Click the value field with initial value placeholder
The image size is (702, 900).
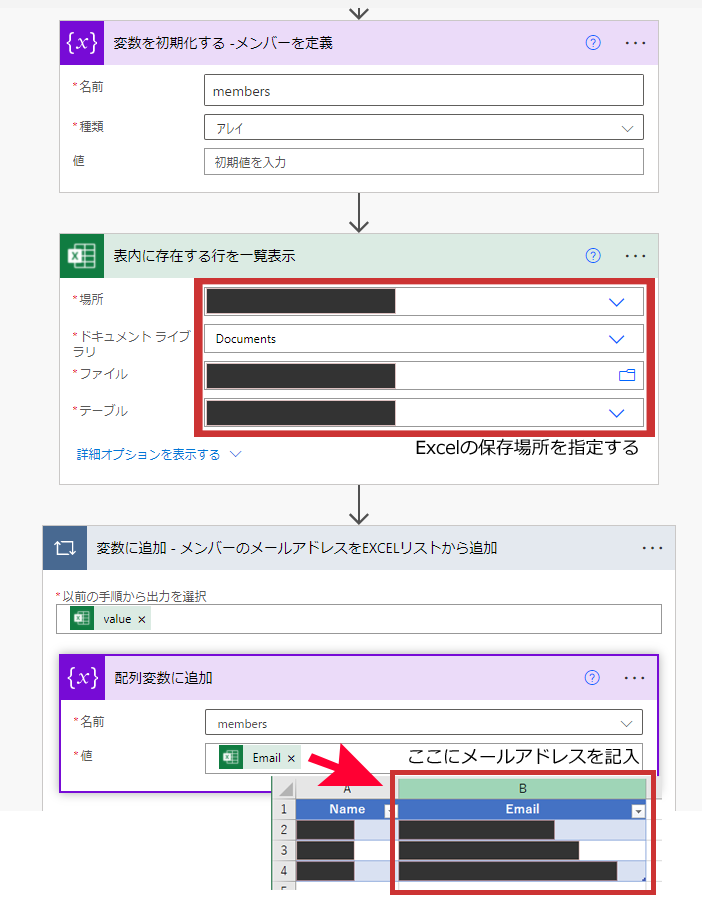pos(424,162)
